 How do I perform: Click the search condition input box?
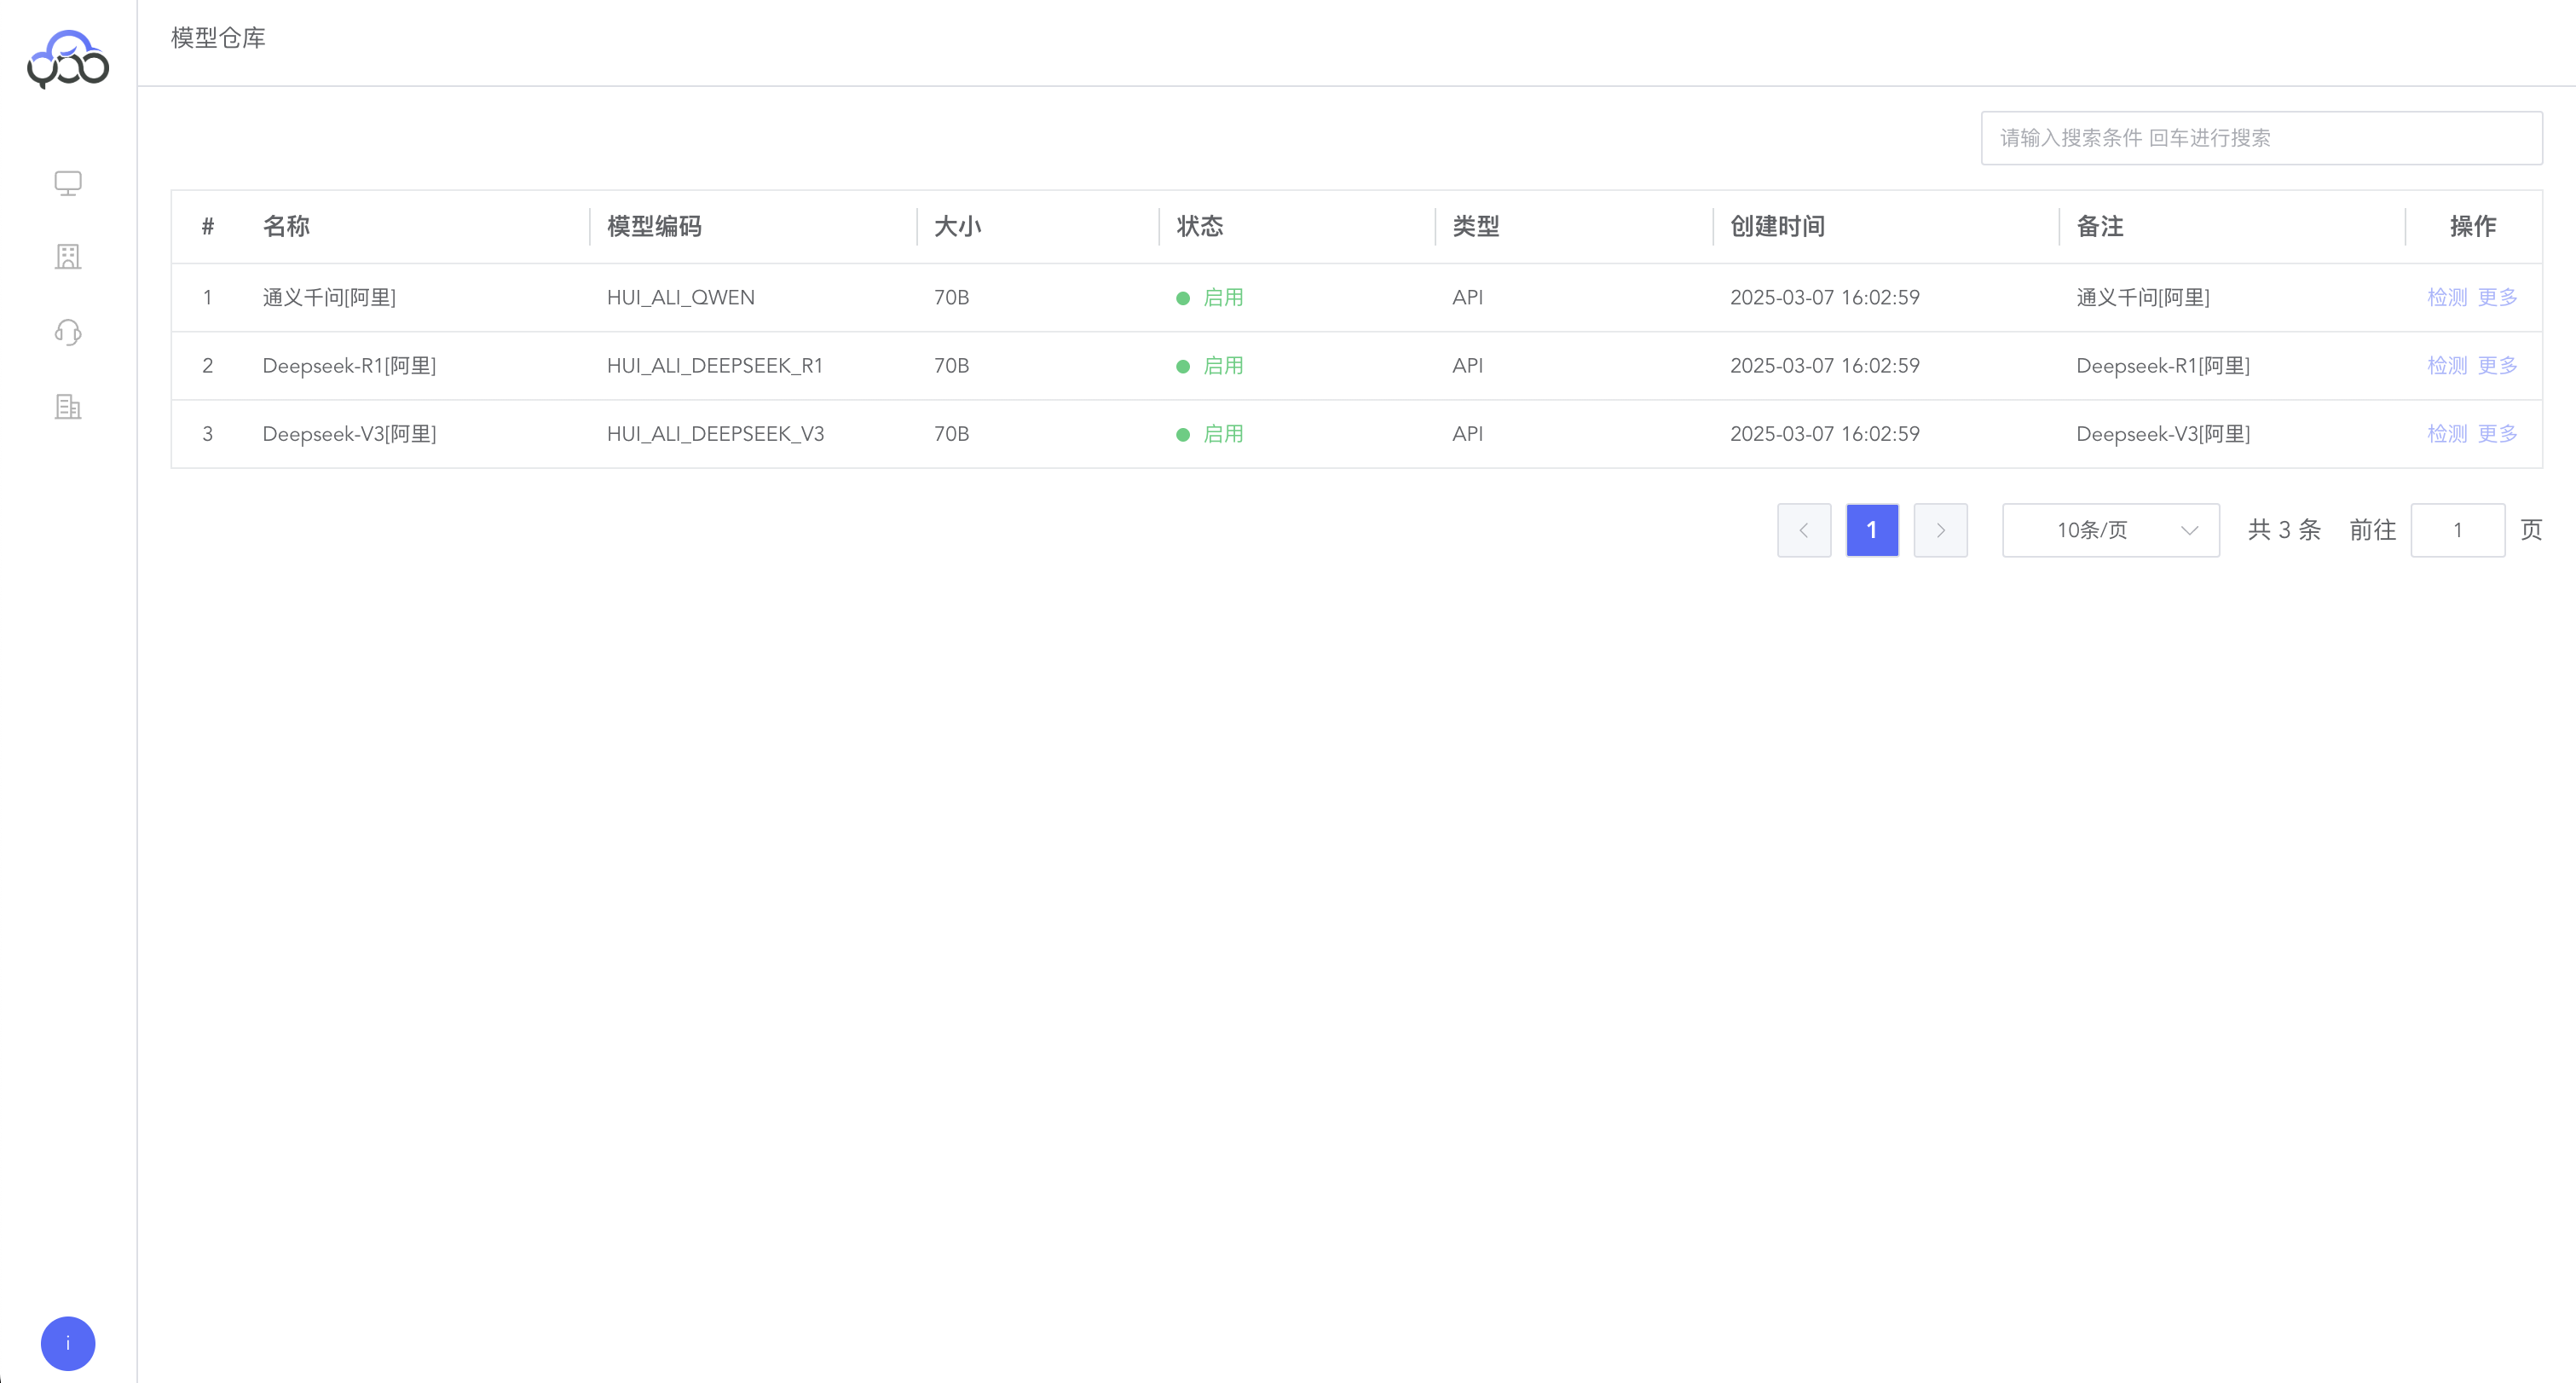[x=2261, y=138]
